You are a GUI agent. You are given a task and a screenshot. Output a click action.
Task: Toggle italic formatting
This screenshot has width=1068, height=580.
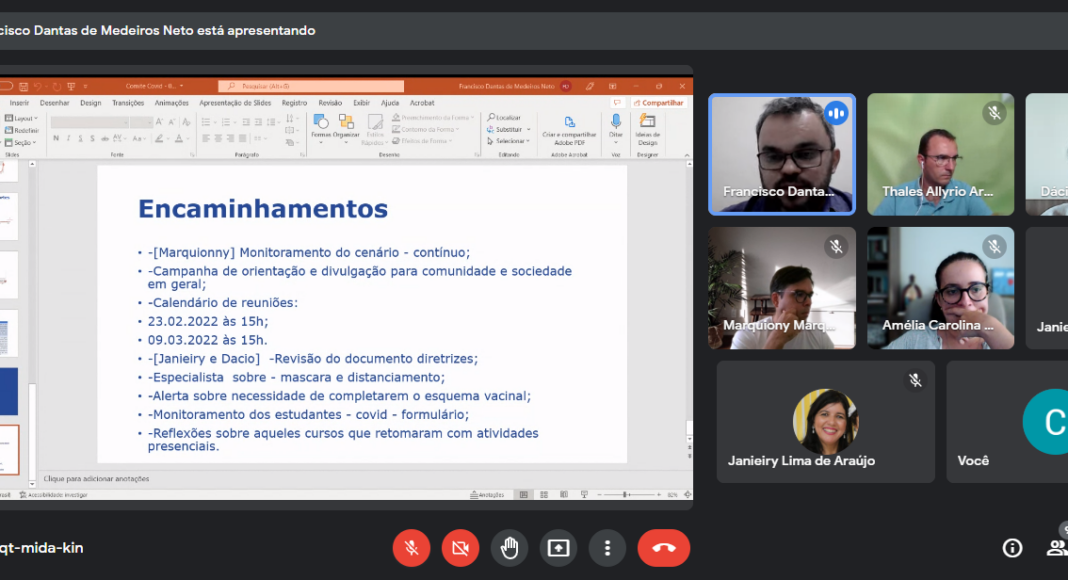tap(68, 139)
